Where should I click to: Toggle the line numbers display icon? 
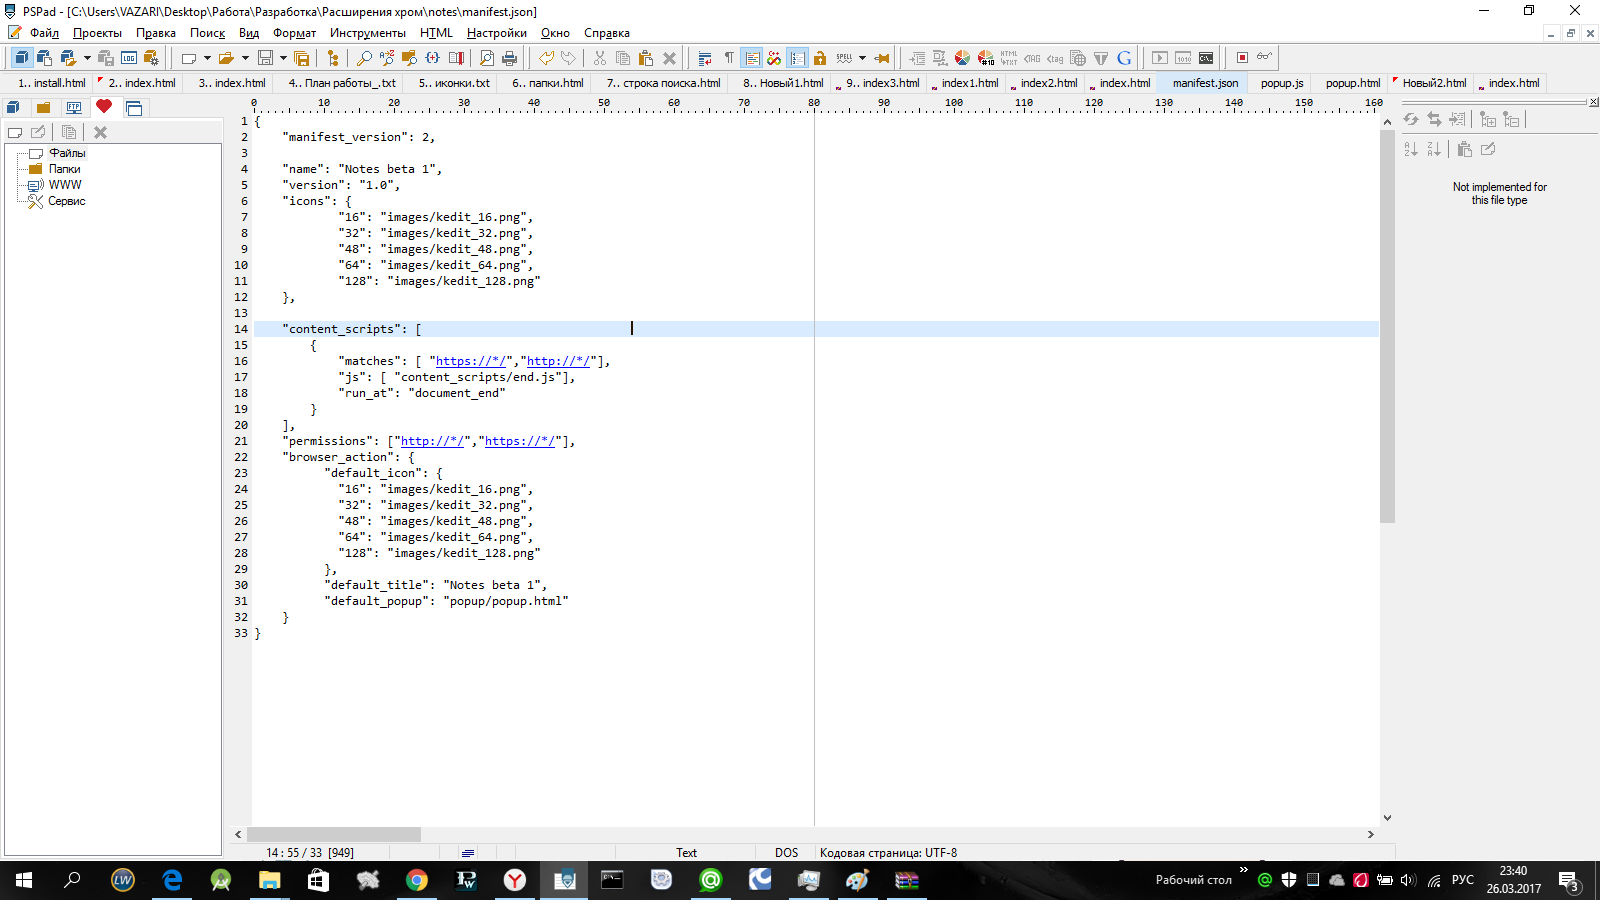click(797, 58)
